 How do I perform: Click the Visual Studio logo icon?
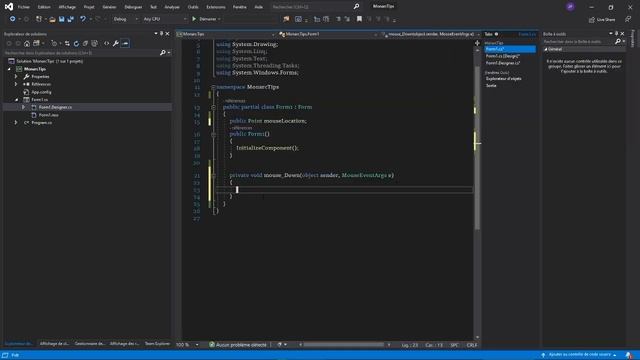pos(9,7)
